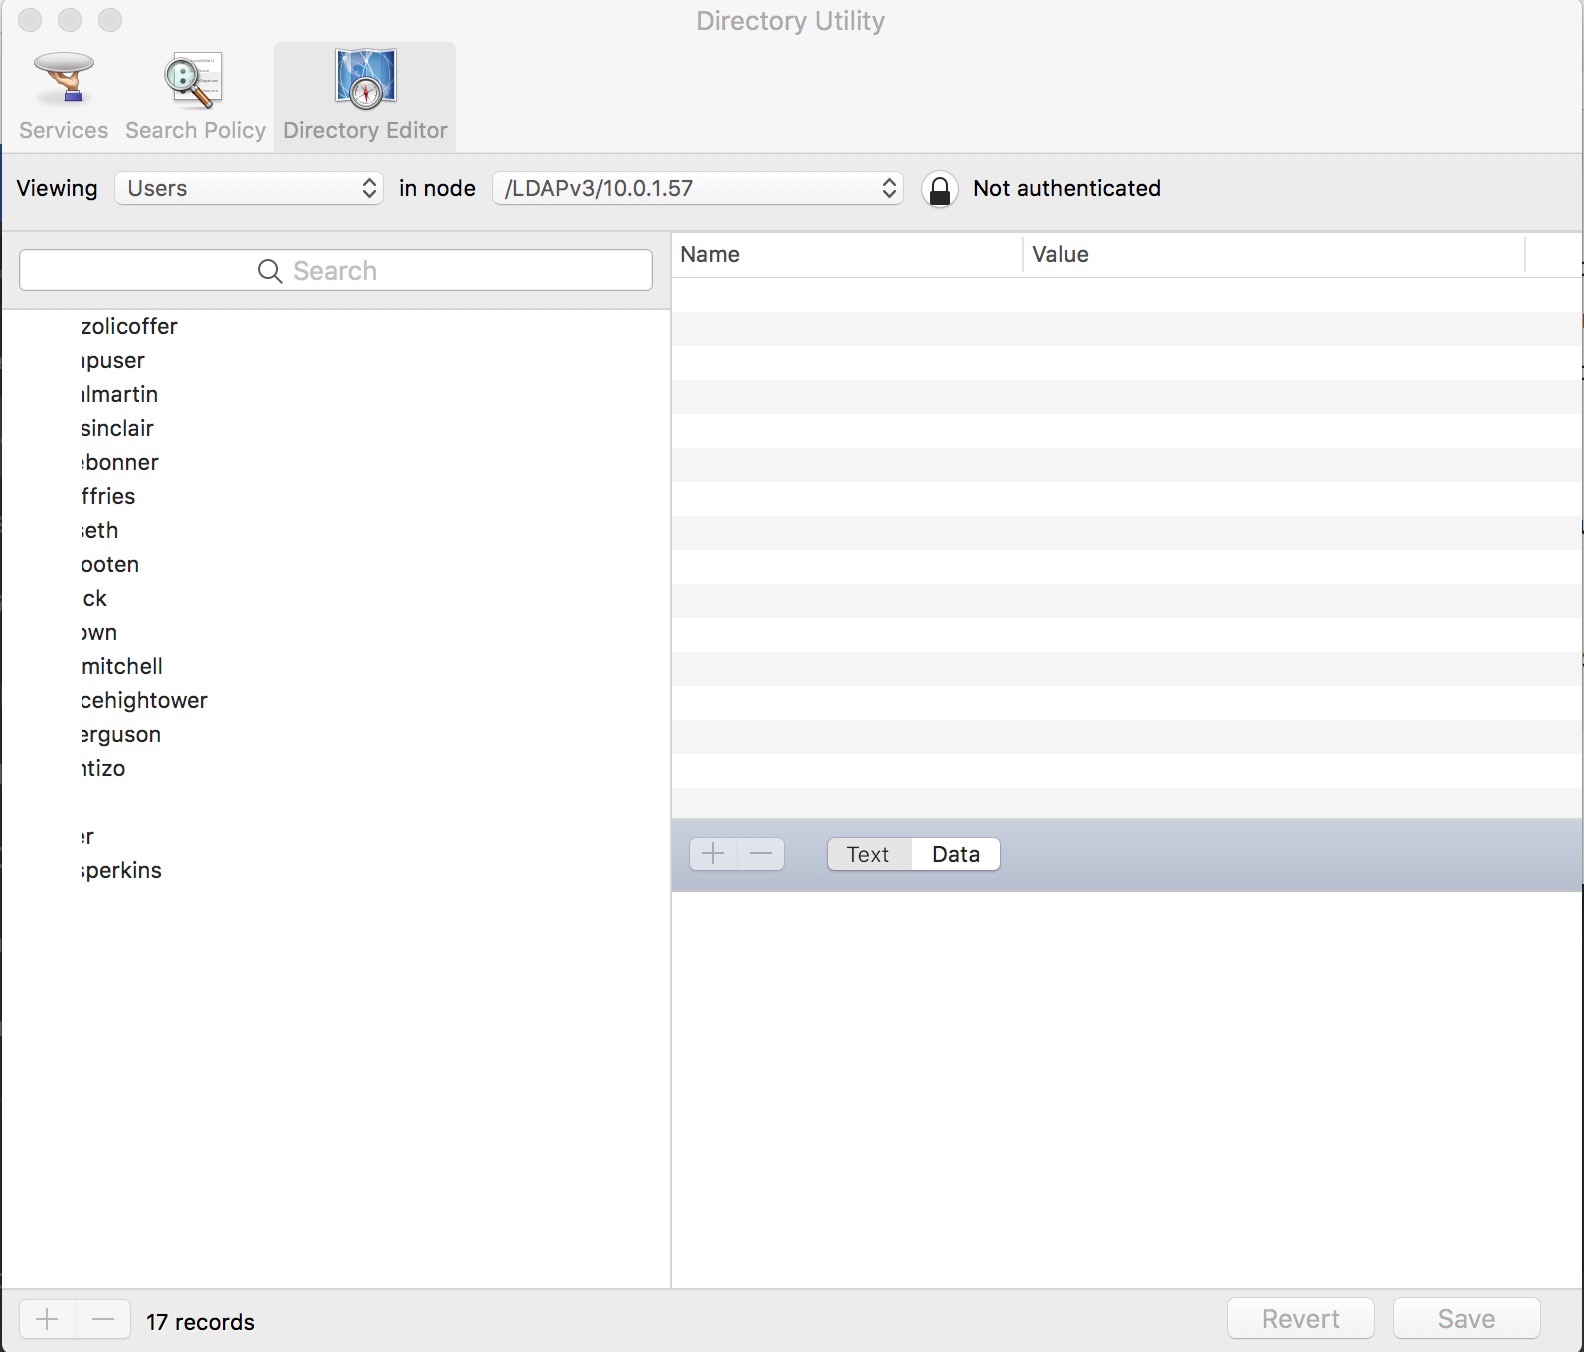The width and height of the screenshot is (1584, 1352).
Task: Select the record ending in puser
Action: [336, 360]
